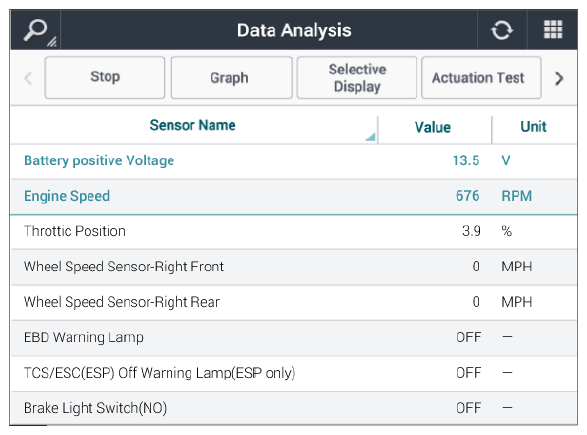
Task: Click the 676 engine speed value
Action: click(x=467, y=196)
